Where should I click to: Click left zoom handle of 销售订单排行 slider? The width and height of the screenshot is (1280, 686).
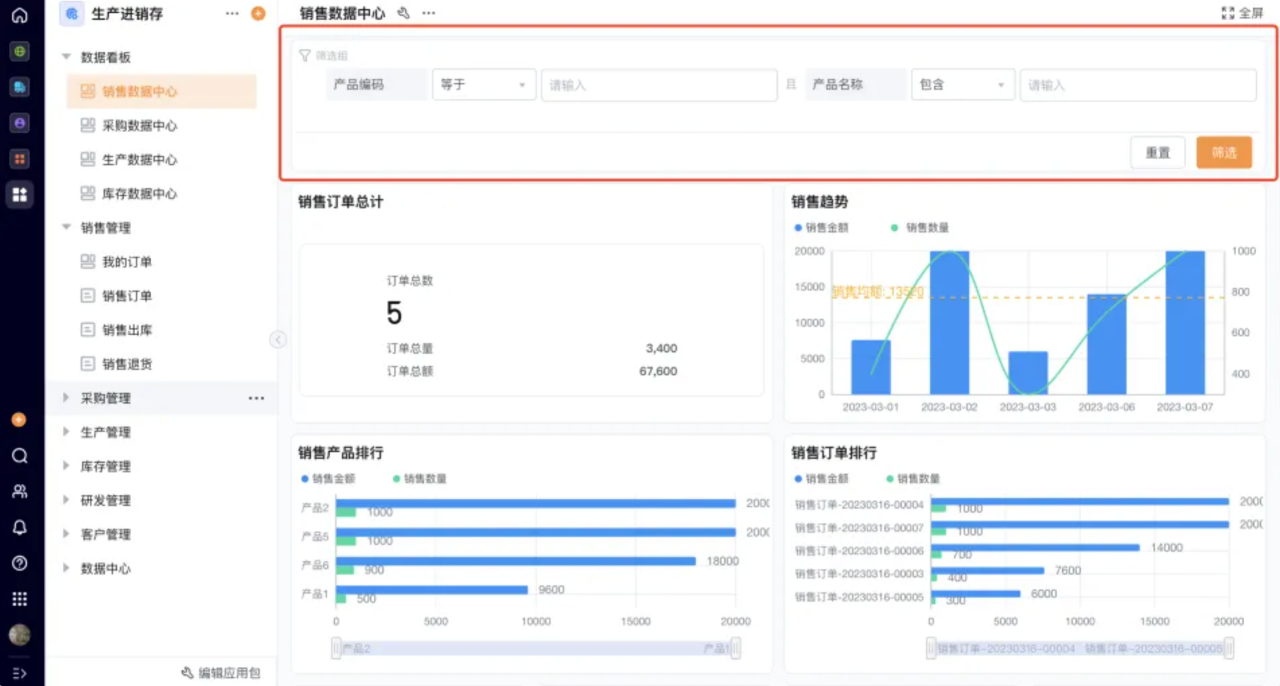click(930, 649)
